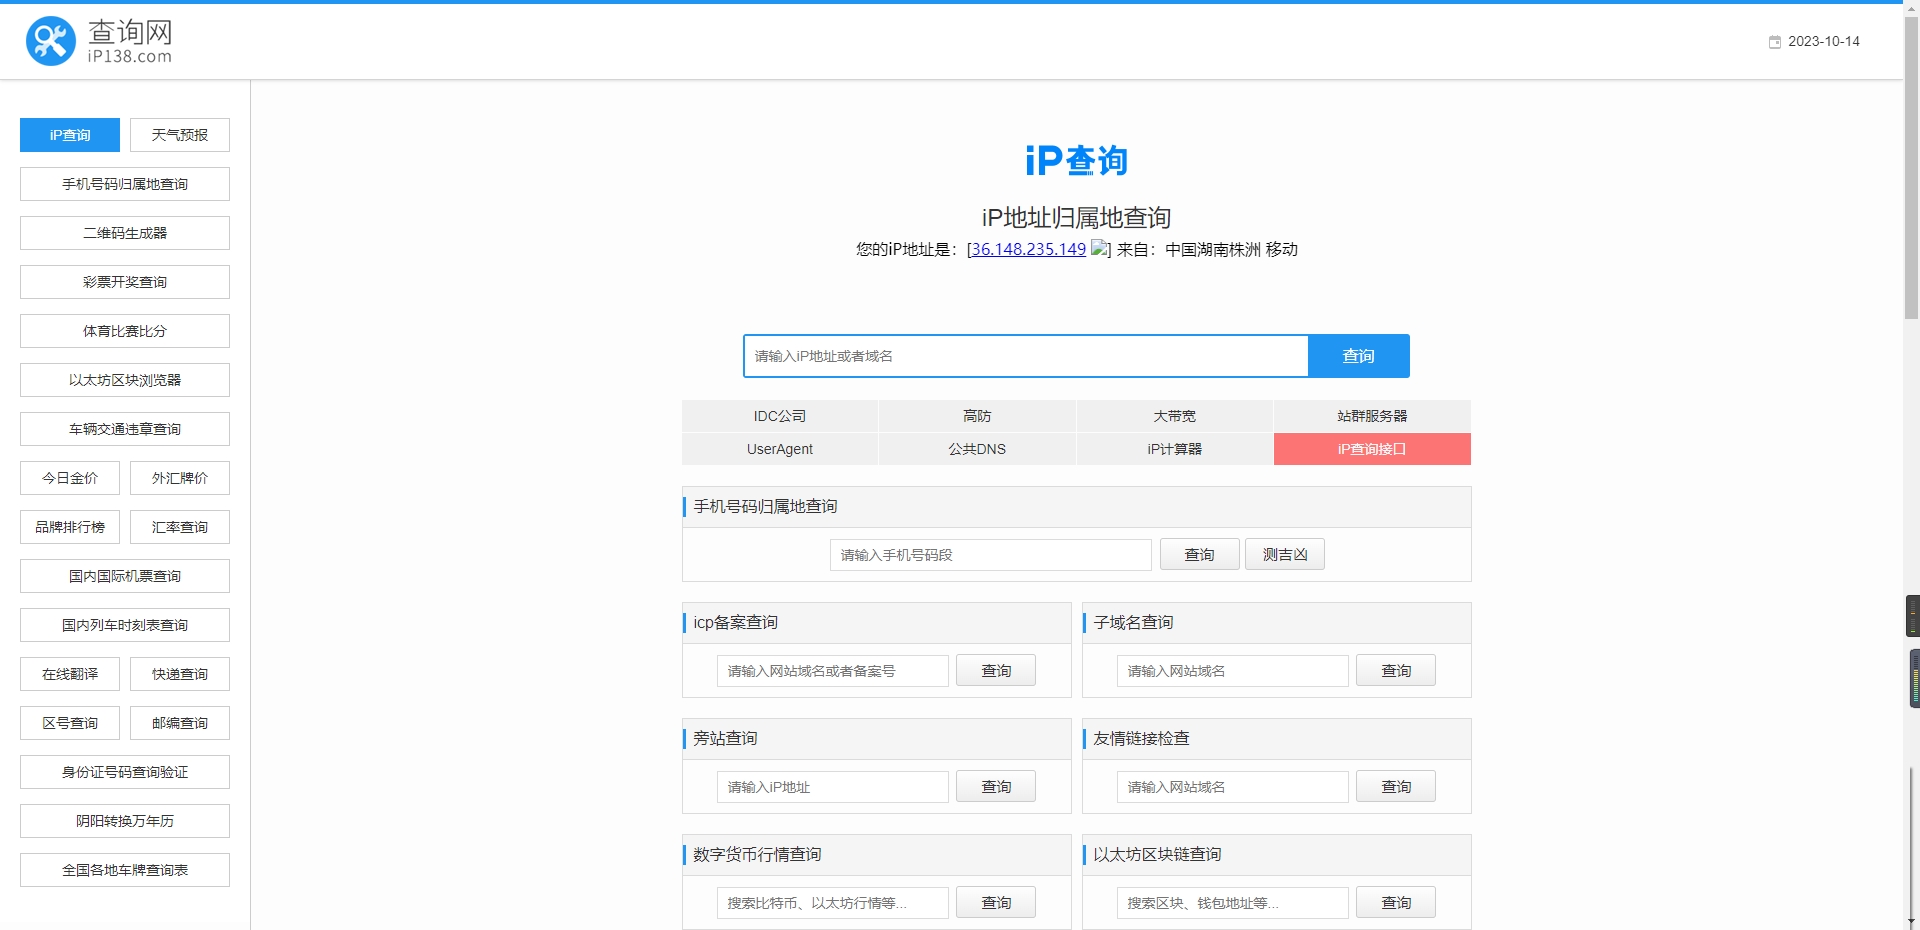Screen dimensions: 1920x930
Task: Open the 大带宽 link
Action: [1174, 416]
